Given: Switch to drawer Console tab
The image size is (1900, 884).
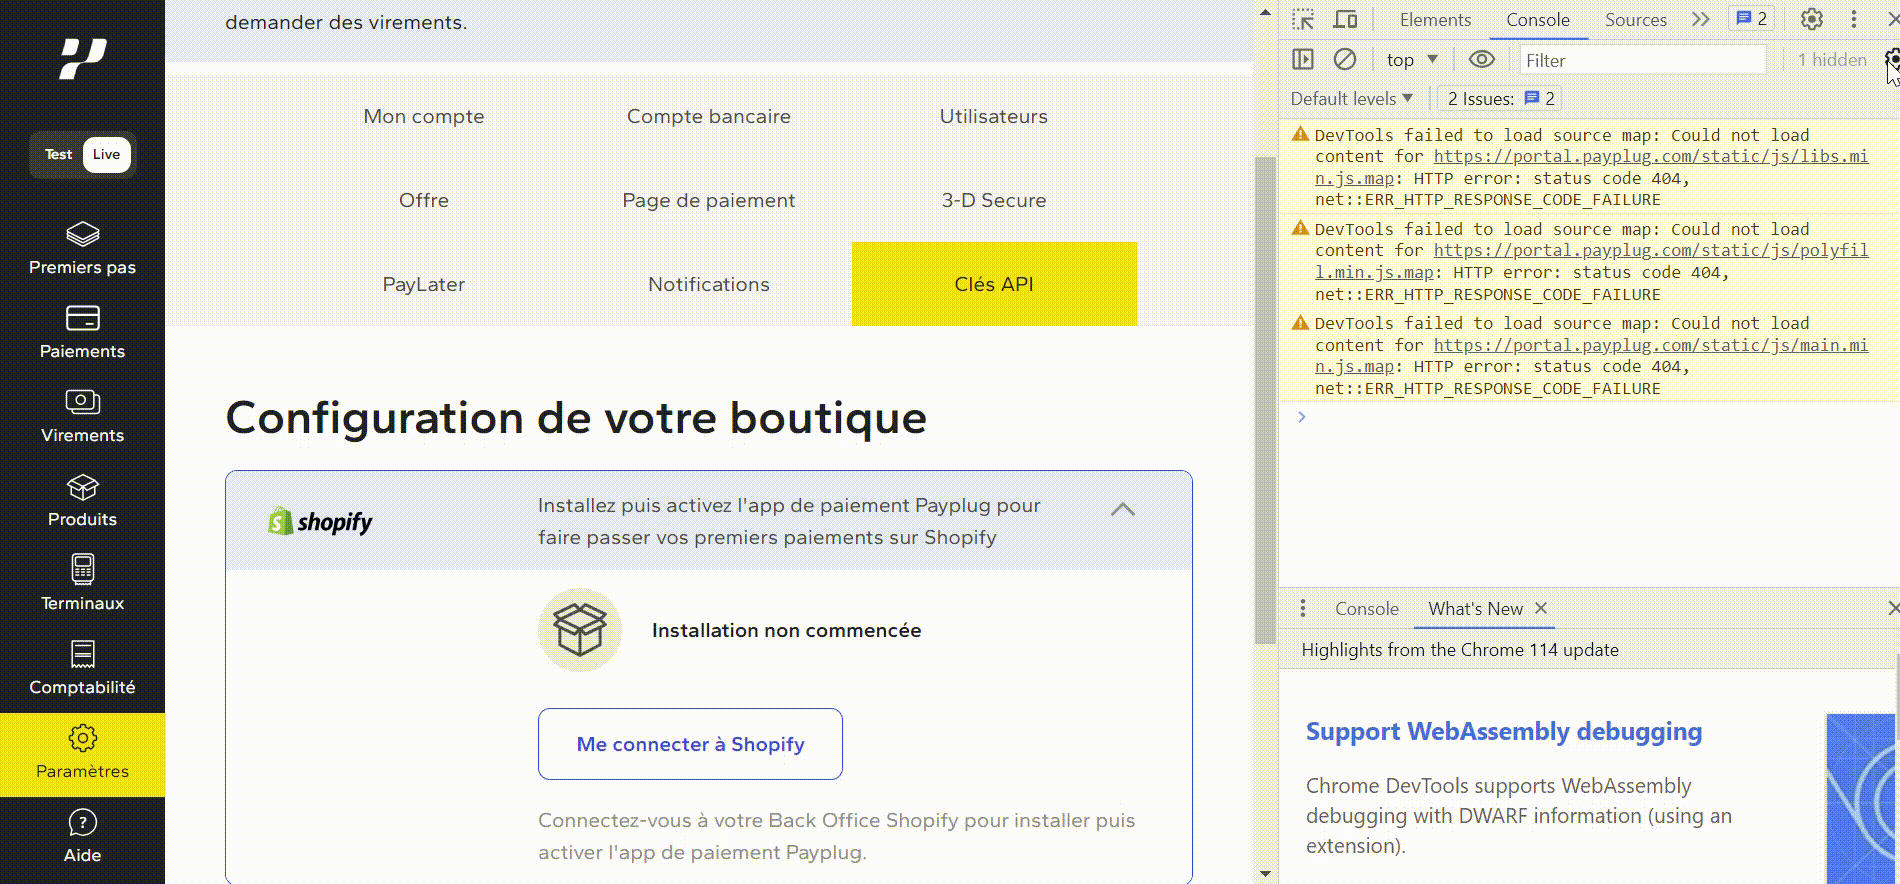Looking at the screenshot, I should point(1367,608).
